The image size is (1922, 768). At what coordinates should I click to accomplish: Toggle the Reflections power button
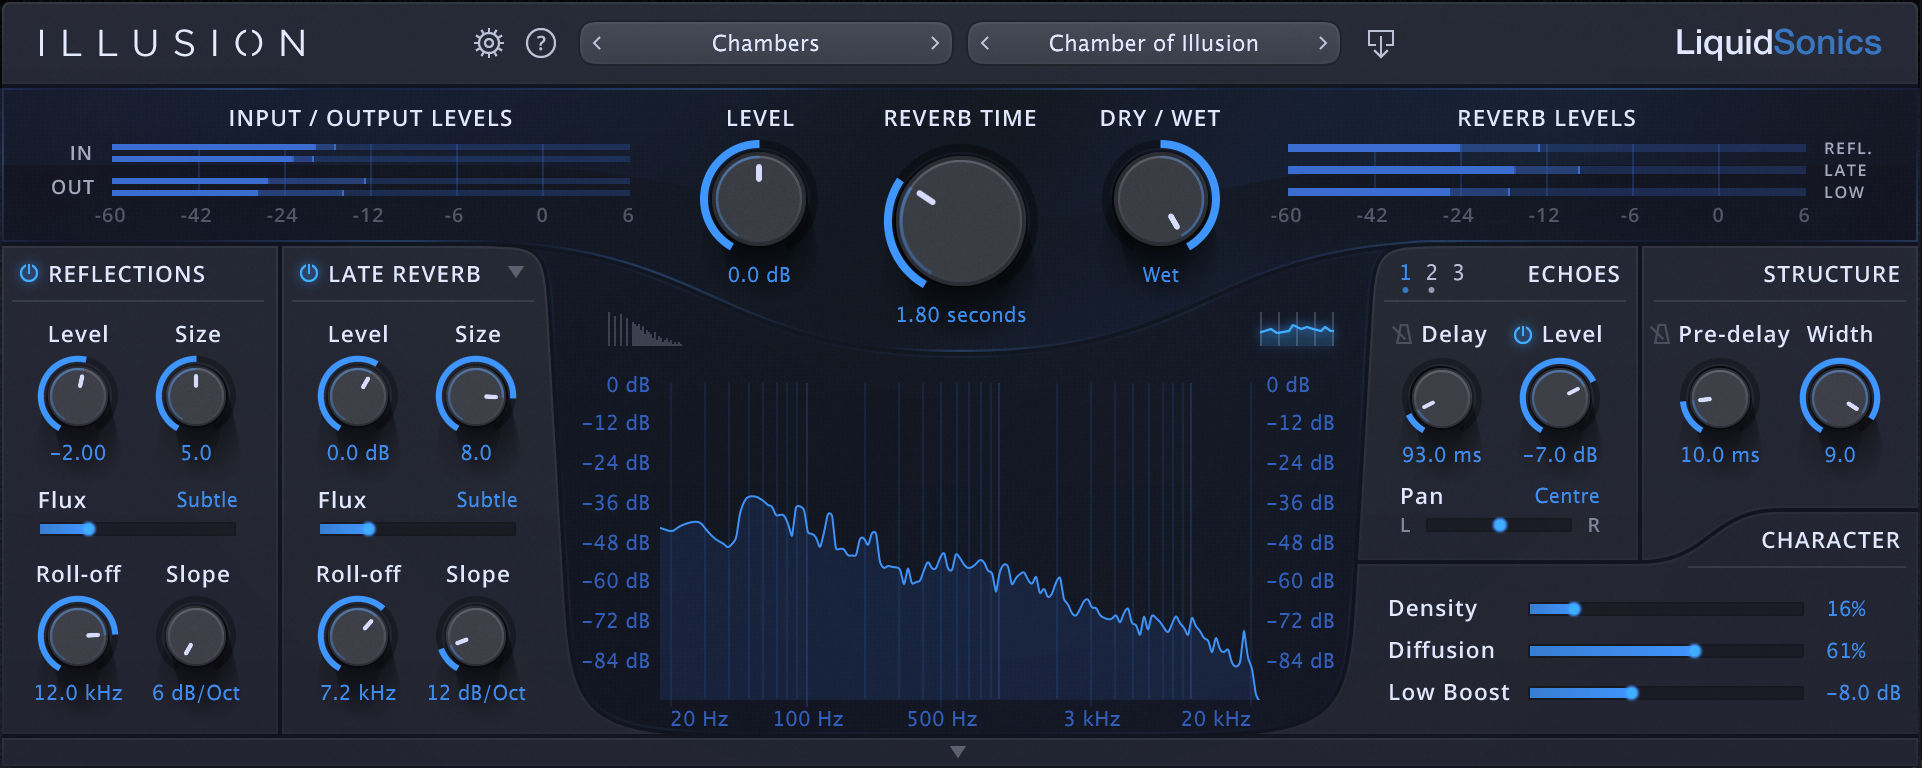tap(29, 273)
